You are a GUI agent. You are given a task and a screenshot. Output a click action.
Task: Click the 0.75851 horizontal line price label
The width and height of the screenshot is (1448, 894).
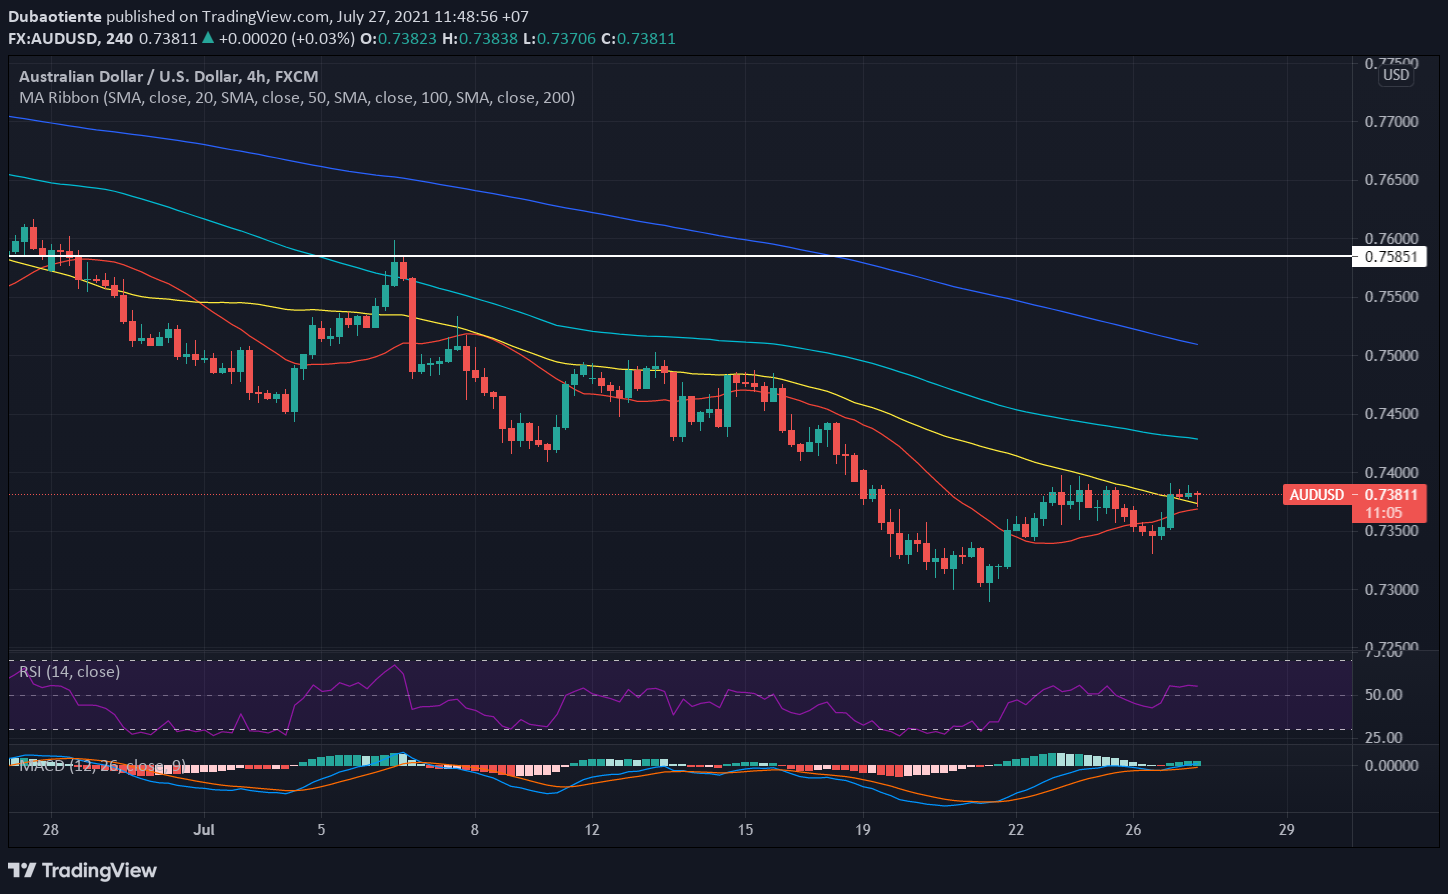pos(1391,256)
